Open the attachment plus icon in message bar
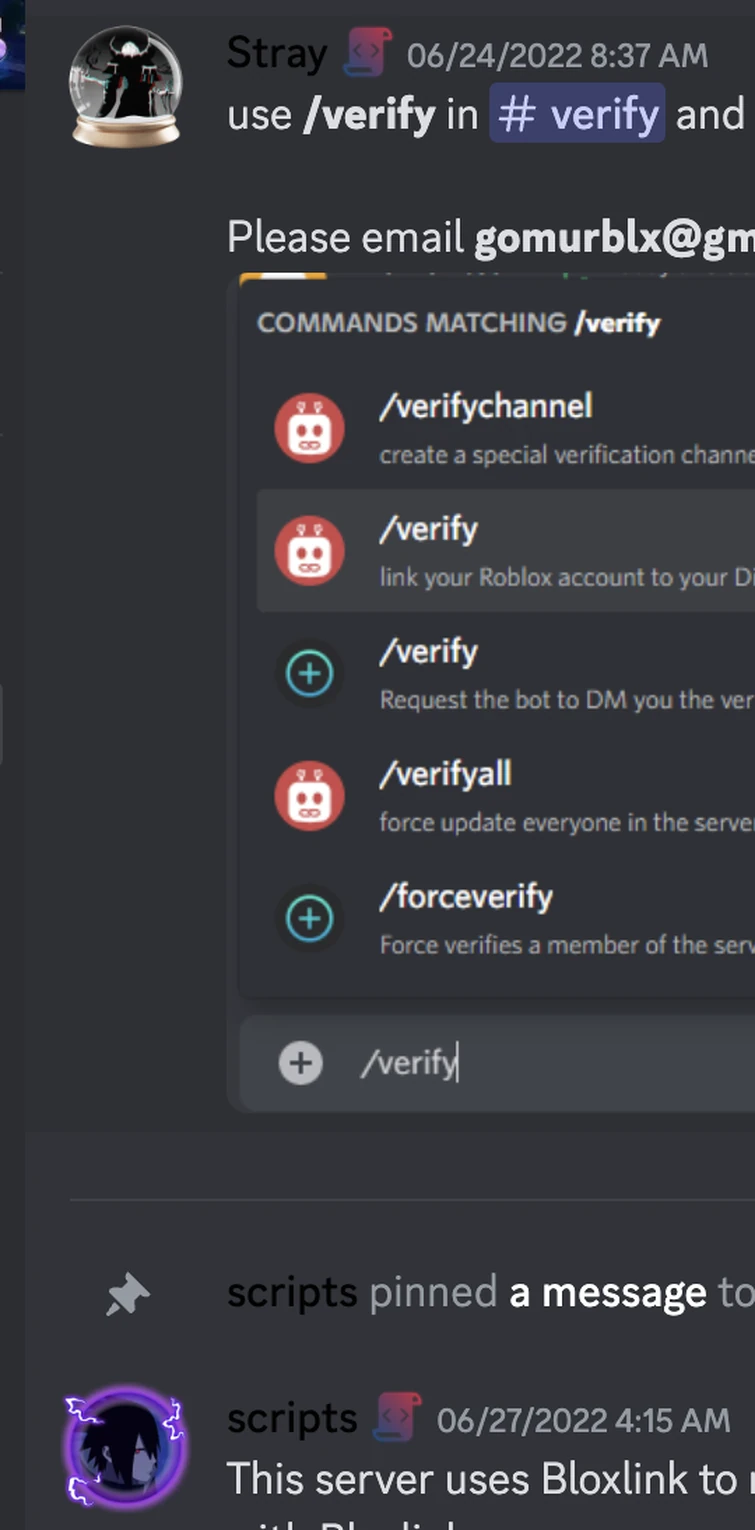 pos(300,1062)
